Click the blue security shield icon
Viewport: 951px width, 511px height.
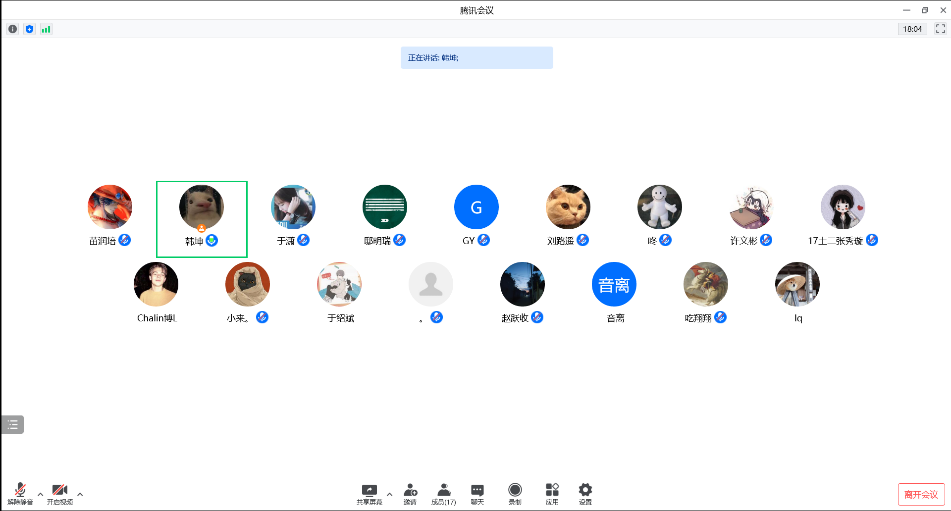pos(29,29)
